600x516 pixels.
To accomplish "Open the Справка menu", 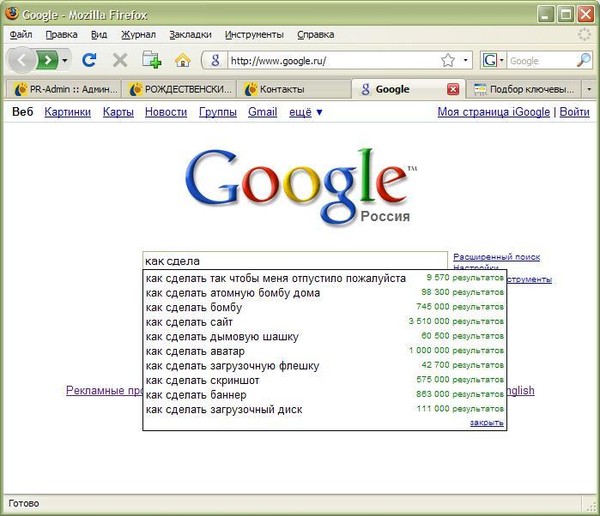I will click(315, 34).
